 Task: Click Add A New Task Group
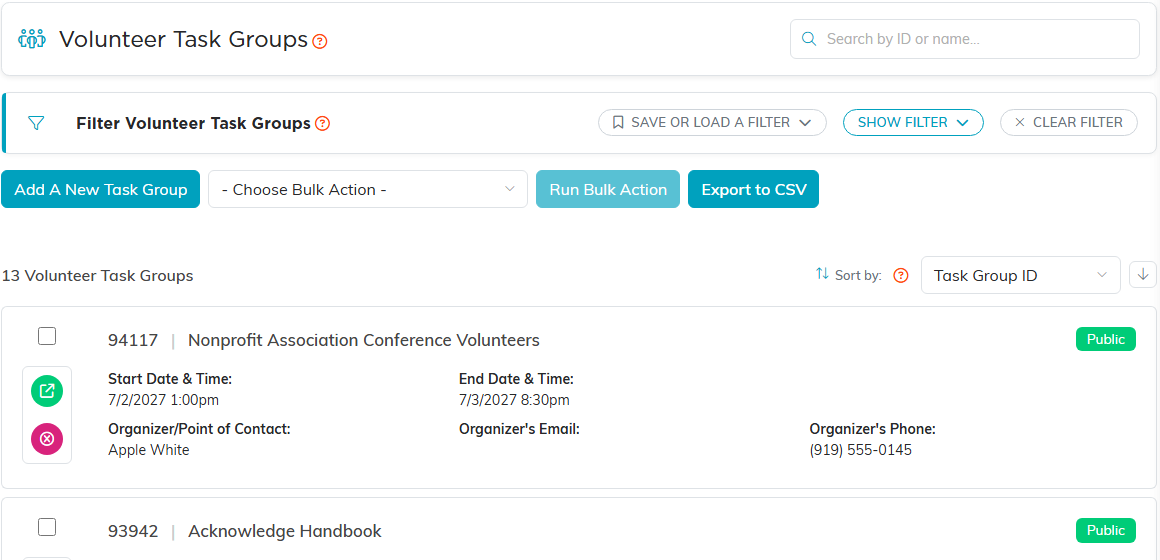click(101, 189)
